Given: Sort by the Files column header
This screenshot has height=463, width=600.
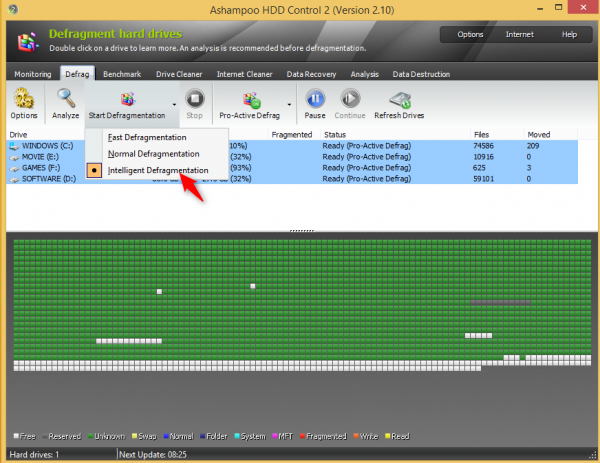Looking at the screenshot, I should [x=481, y=135].
